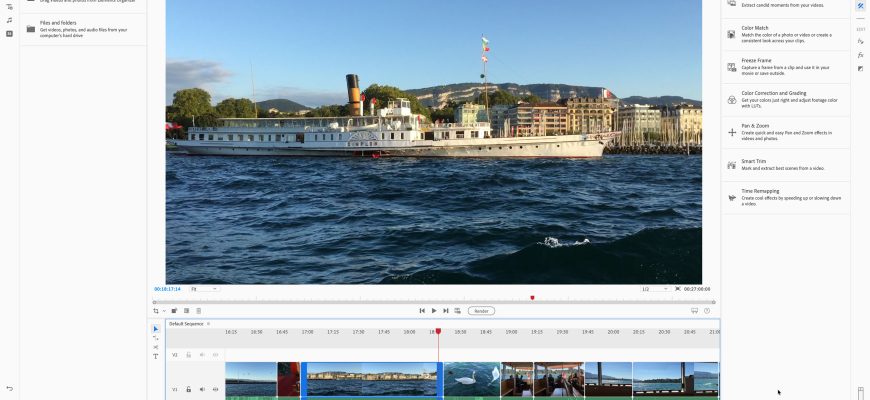Viewport: 870px width, 400px height.
Task: Go to next edit point
Action: (x=446, y=311)
